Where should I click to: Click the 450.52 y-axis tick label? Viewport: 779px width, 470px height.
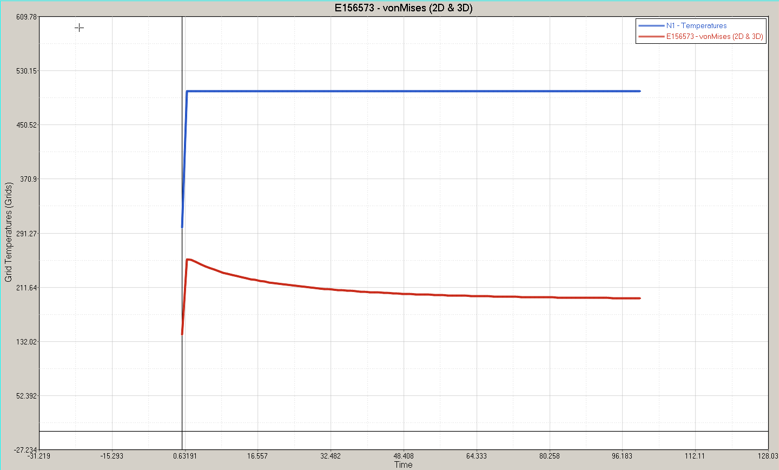pyautogui.click(x=20, y=125)
